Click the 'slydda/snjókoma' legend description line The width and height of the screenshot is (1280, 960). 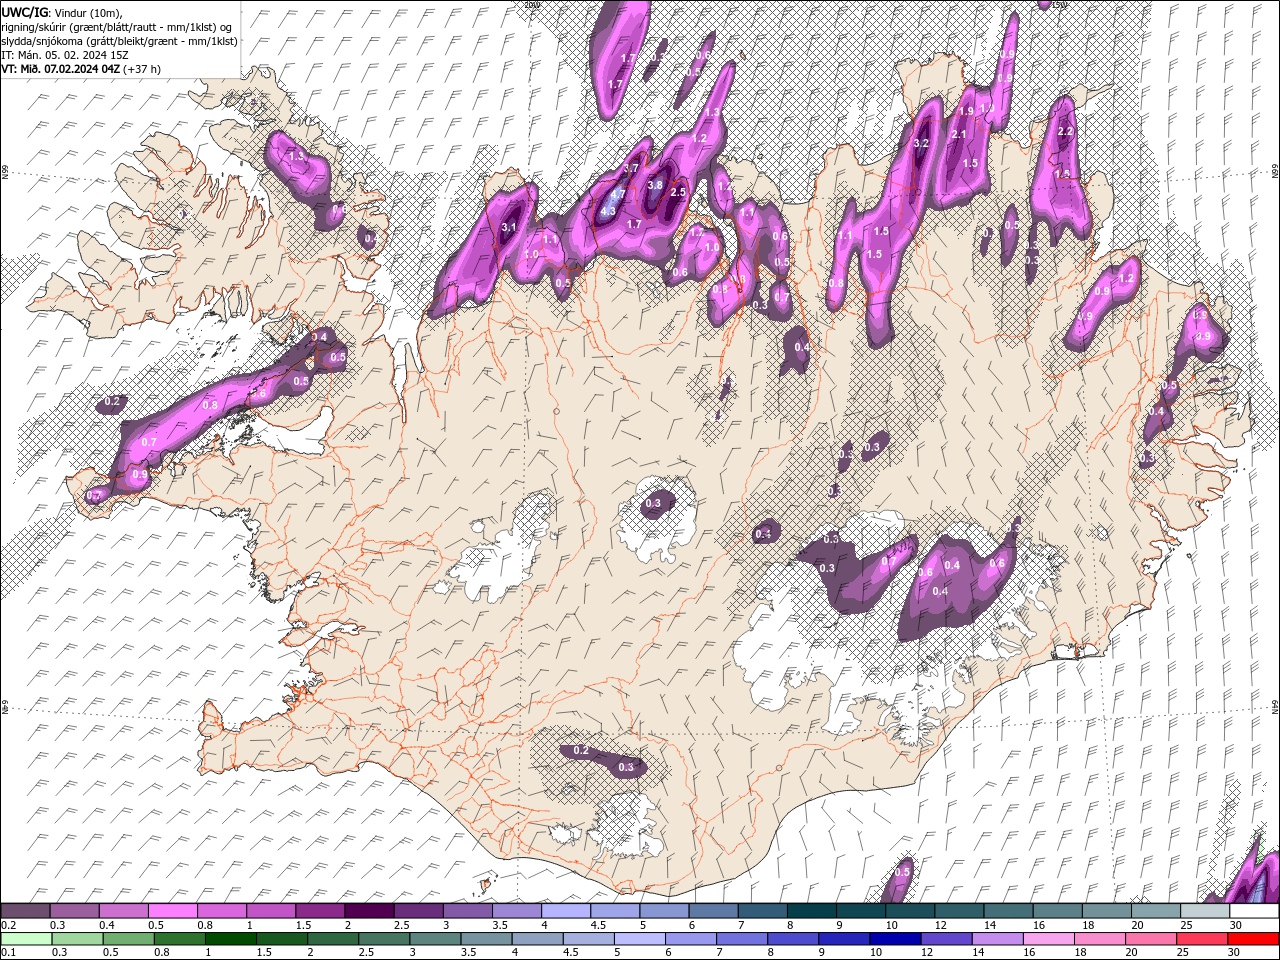(120, 40)
